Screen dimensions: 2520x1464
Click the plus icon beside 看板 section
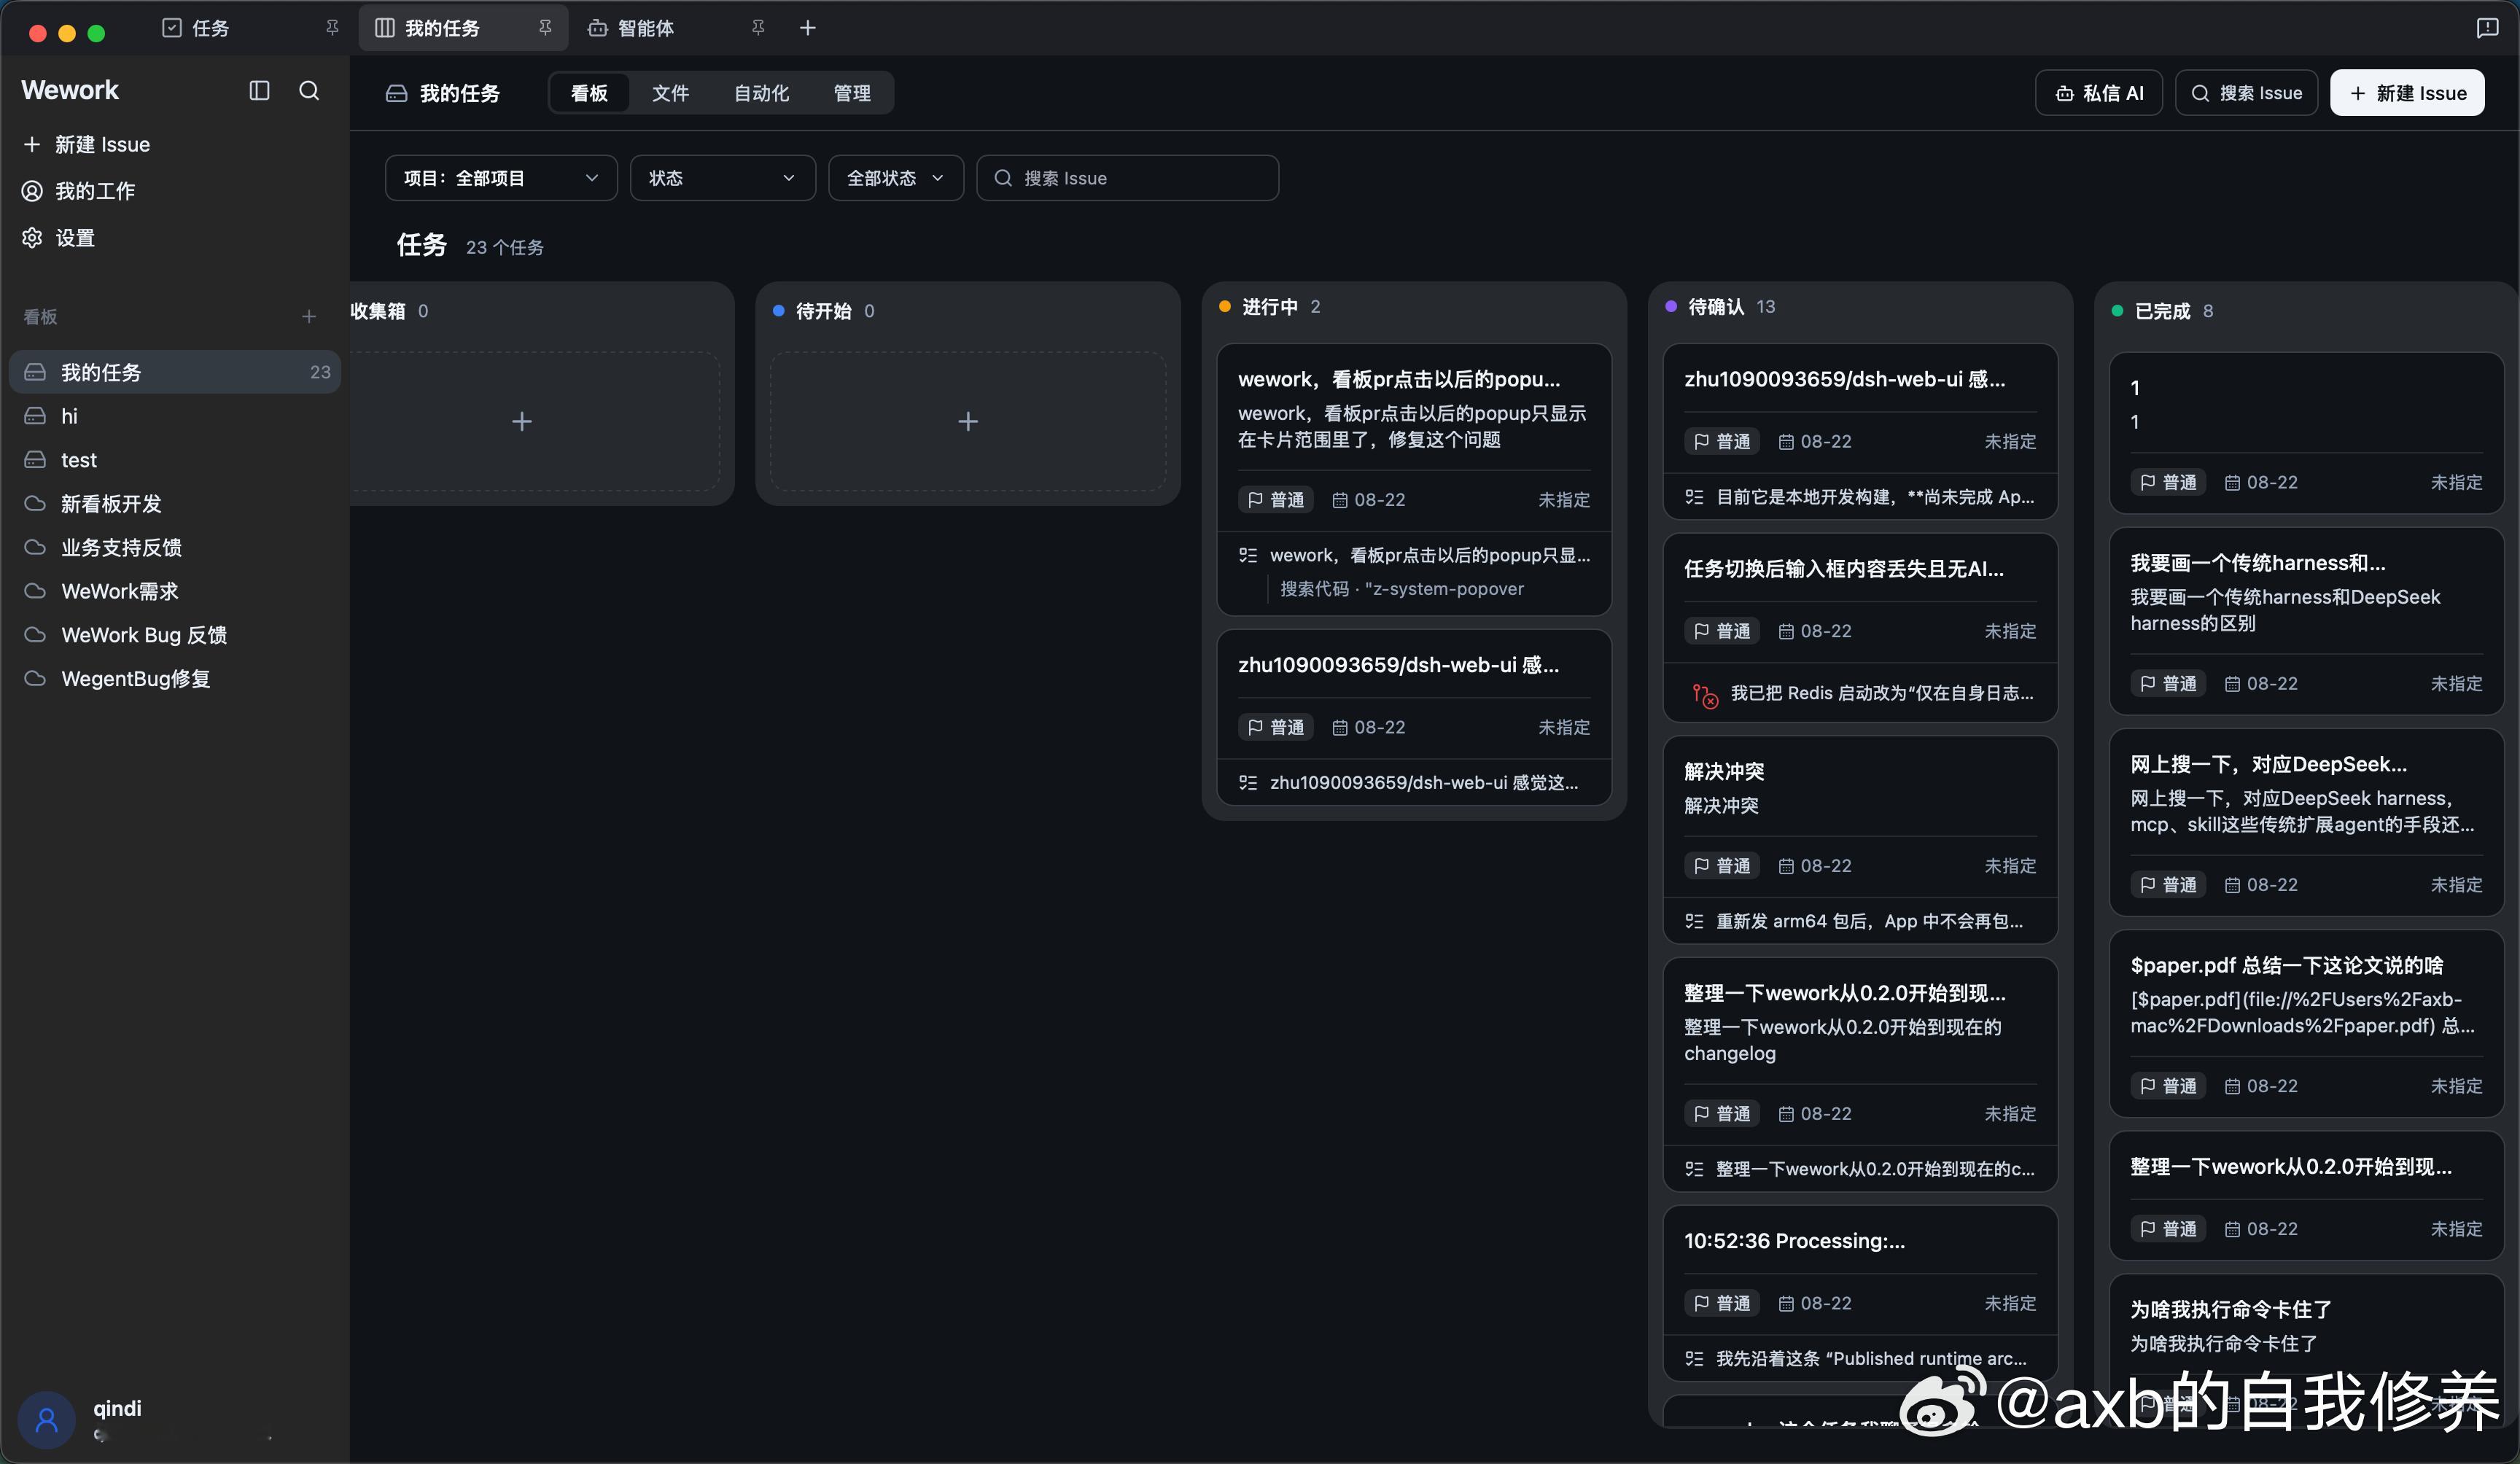tap(309, 316)
